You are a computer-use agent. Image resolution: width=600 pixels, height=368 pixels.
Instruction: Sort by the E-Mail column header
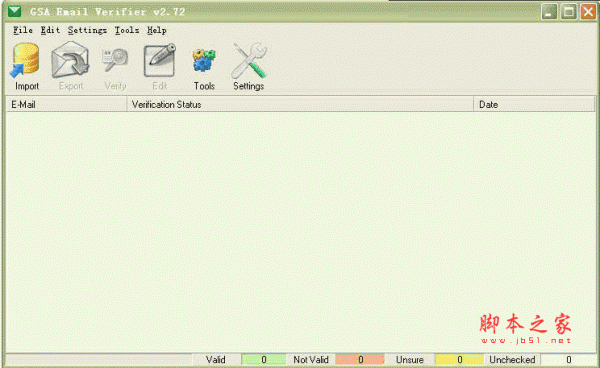(66, 104)
